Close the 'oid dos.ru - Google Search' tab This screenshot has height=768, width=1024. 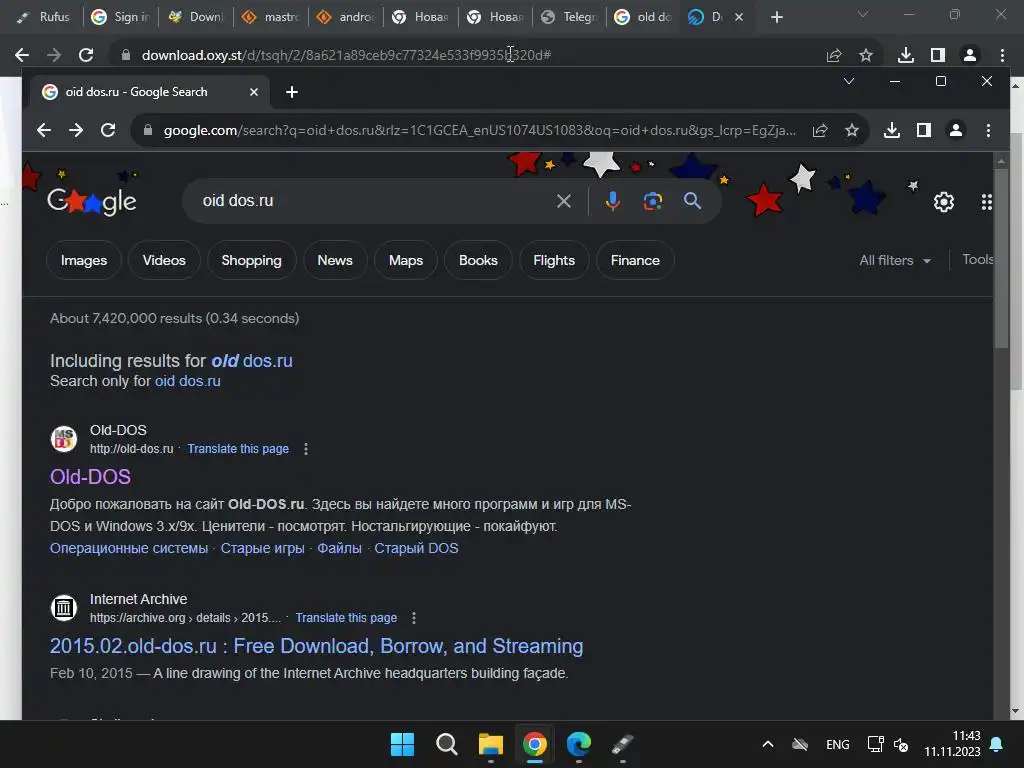(x=254, y=92)
